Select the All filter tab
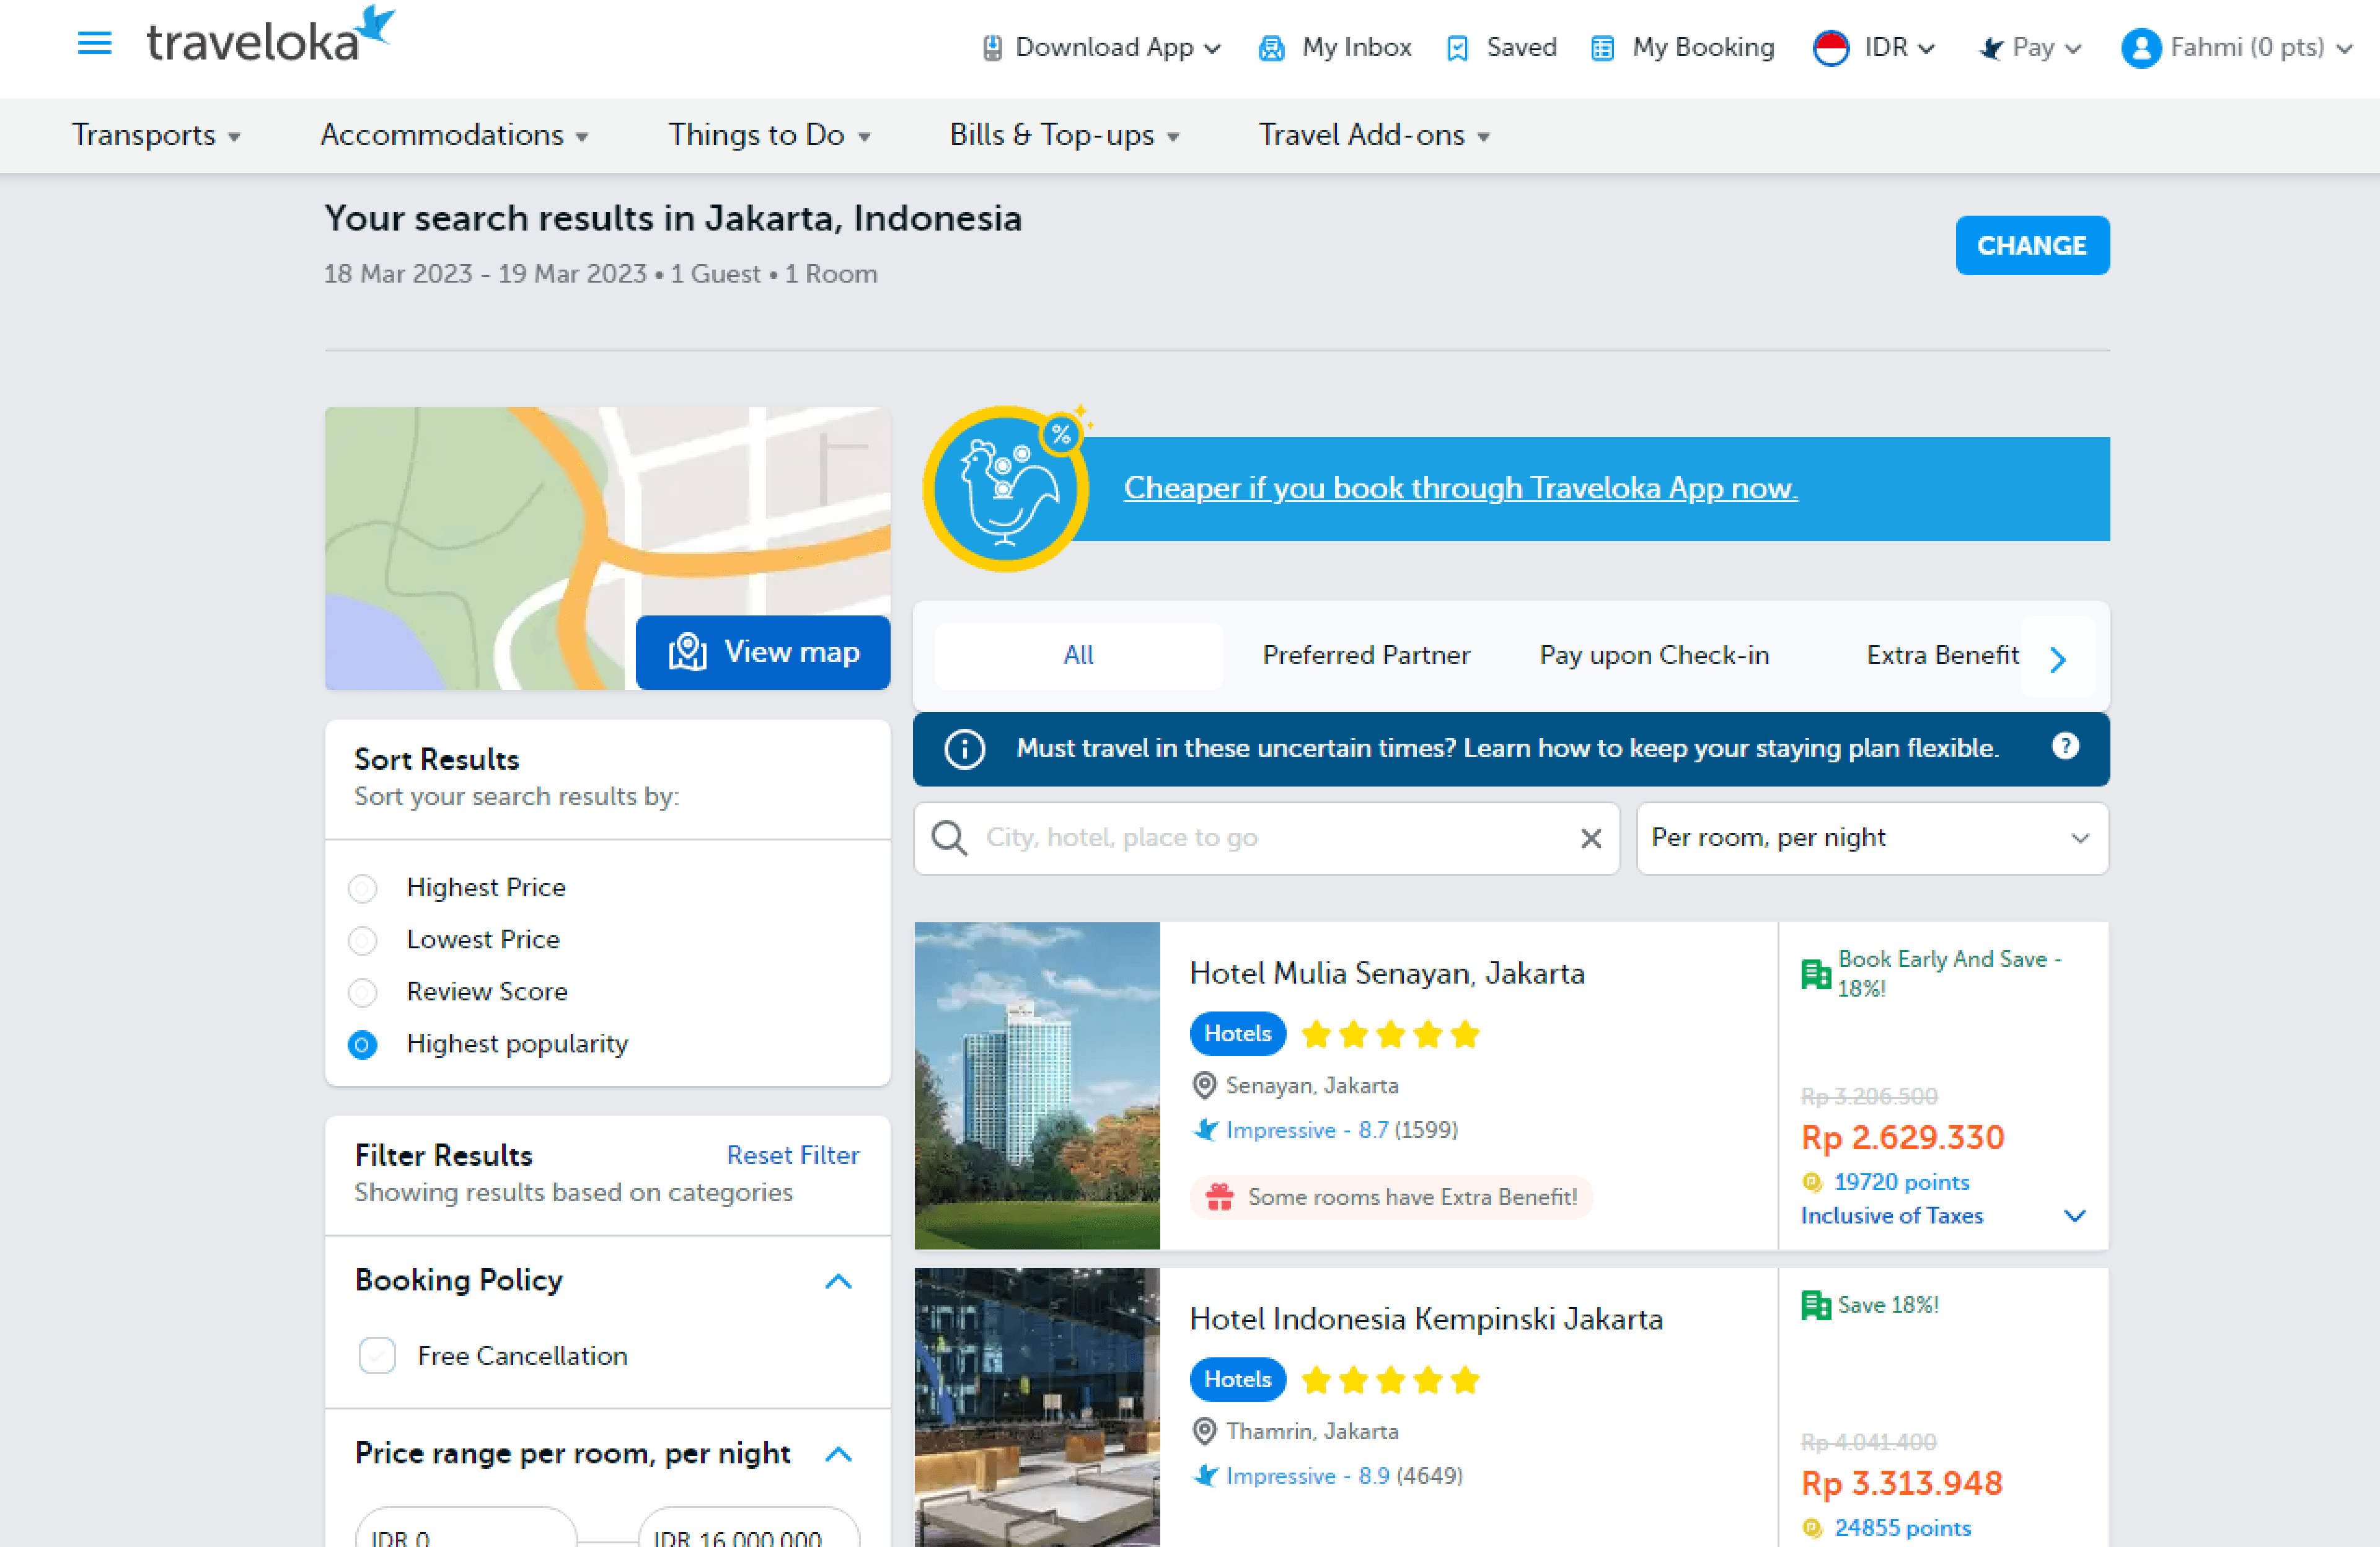This screenshot has width=2380, height=1547. [1078, 655]
